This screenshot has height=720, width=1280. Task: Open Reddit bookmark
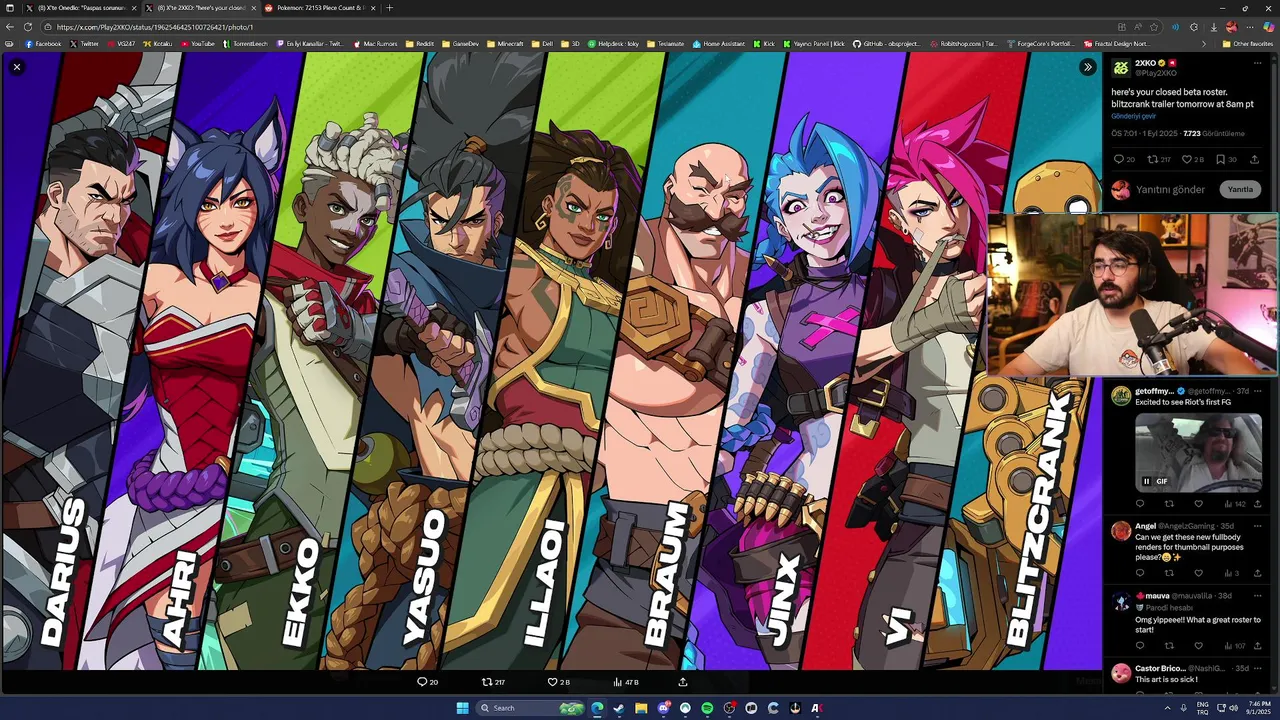point(419,44)
